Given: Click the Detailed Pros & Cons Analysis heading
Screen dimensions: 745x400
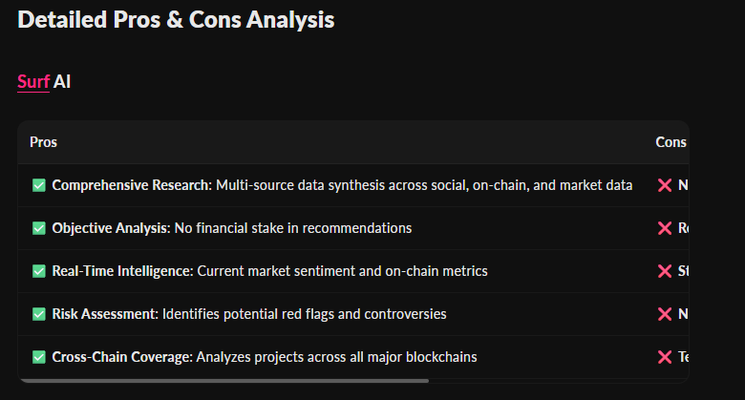Looking at the screenshot, I should tap(176, 20).
